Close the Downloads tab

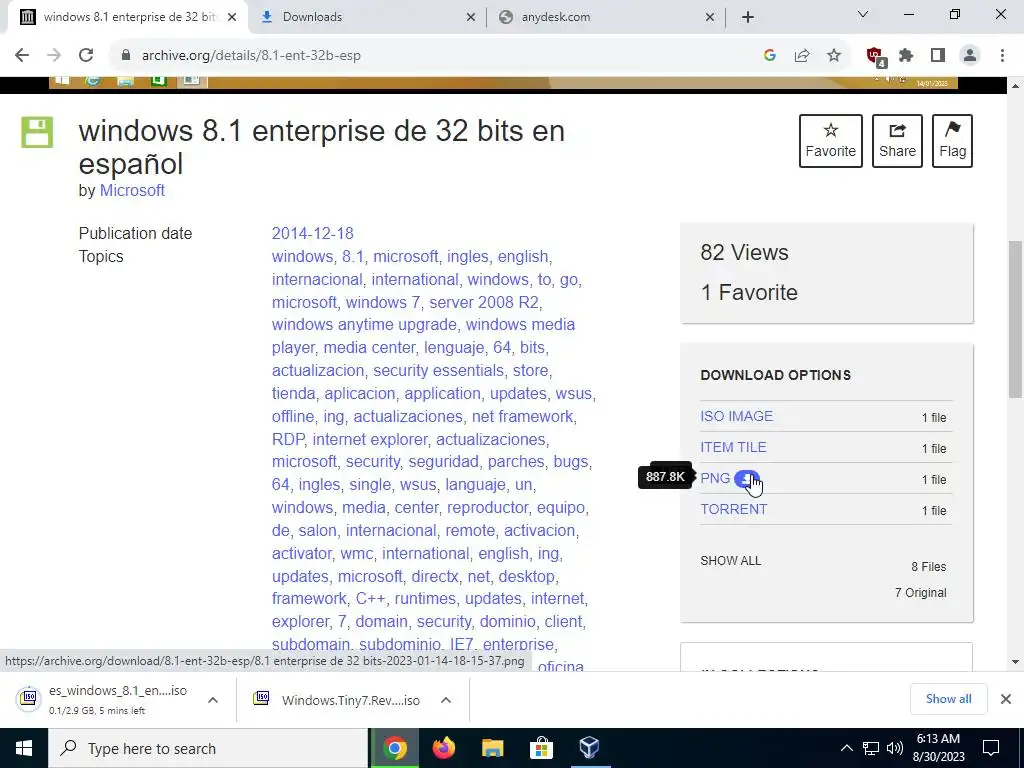point(471,17)
